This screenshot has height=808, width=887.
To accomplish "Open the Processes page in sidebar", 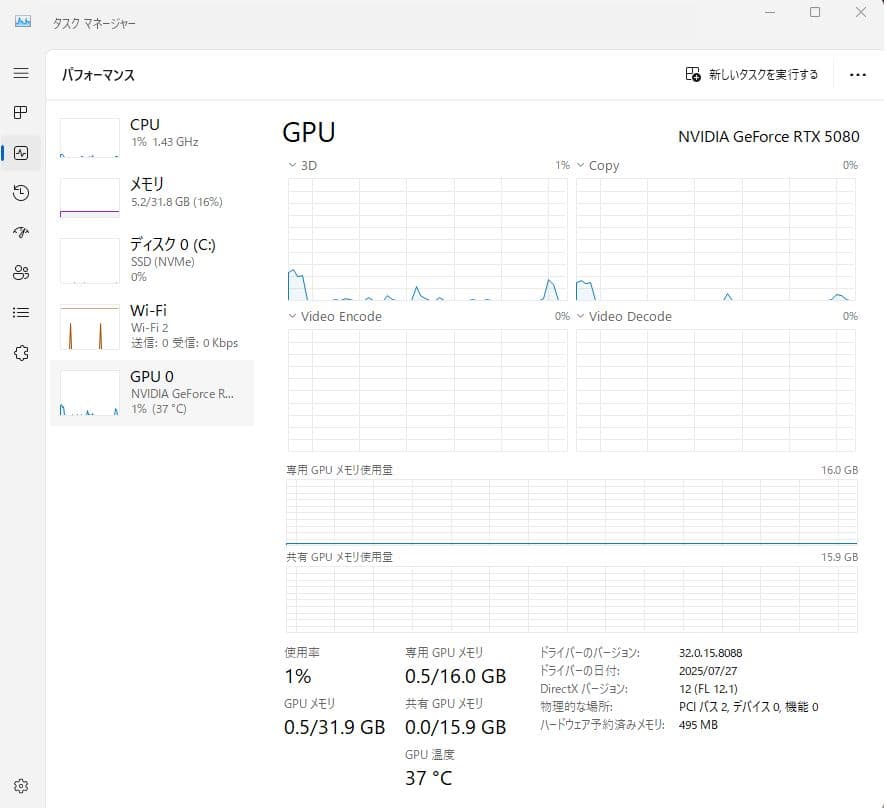I will [x=21, y=113].
